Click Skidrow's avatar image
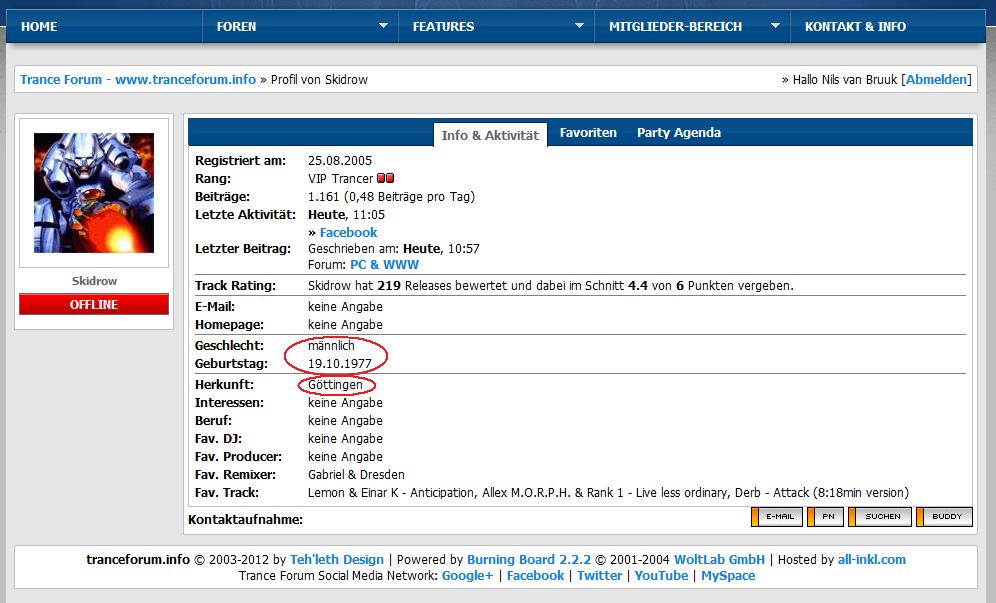The width and height of the screenshot is (996, 603). [x=94, y=193]
